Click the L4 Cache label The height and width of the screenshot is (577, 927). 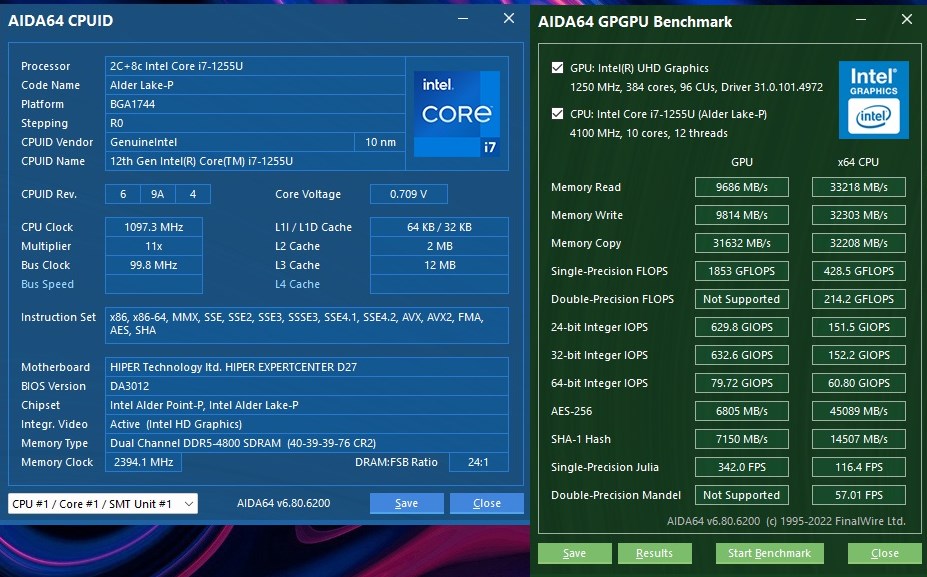click(x=297, y=284)
